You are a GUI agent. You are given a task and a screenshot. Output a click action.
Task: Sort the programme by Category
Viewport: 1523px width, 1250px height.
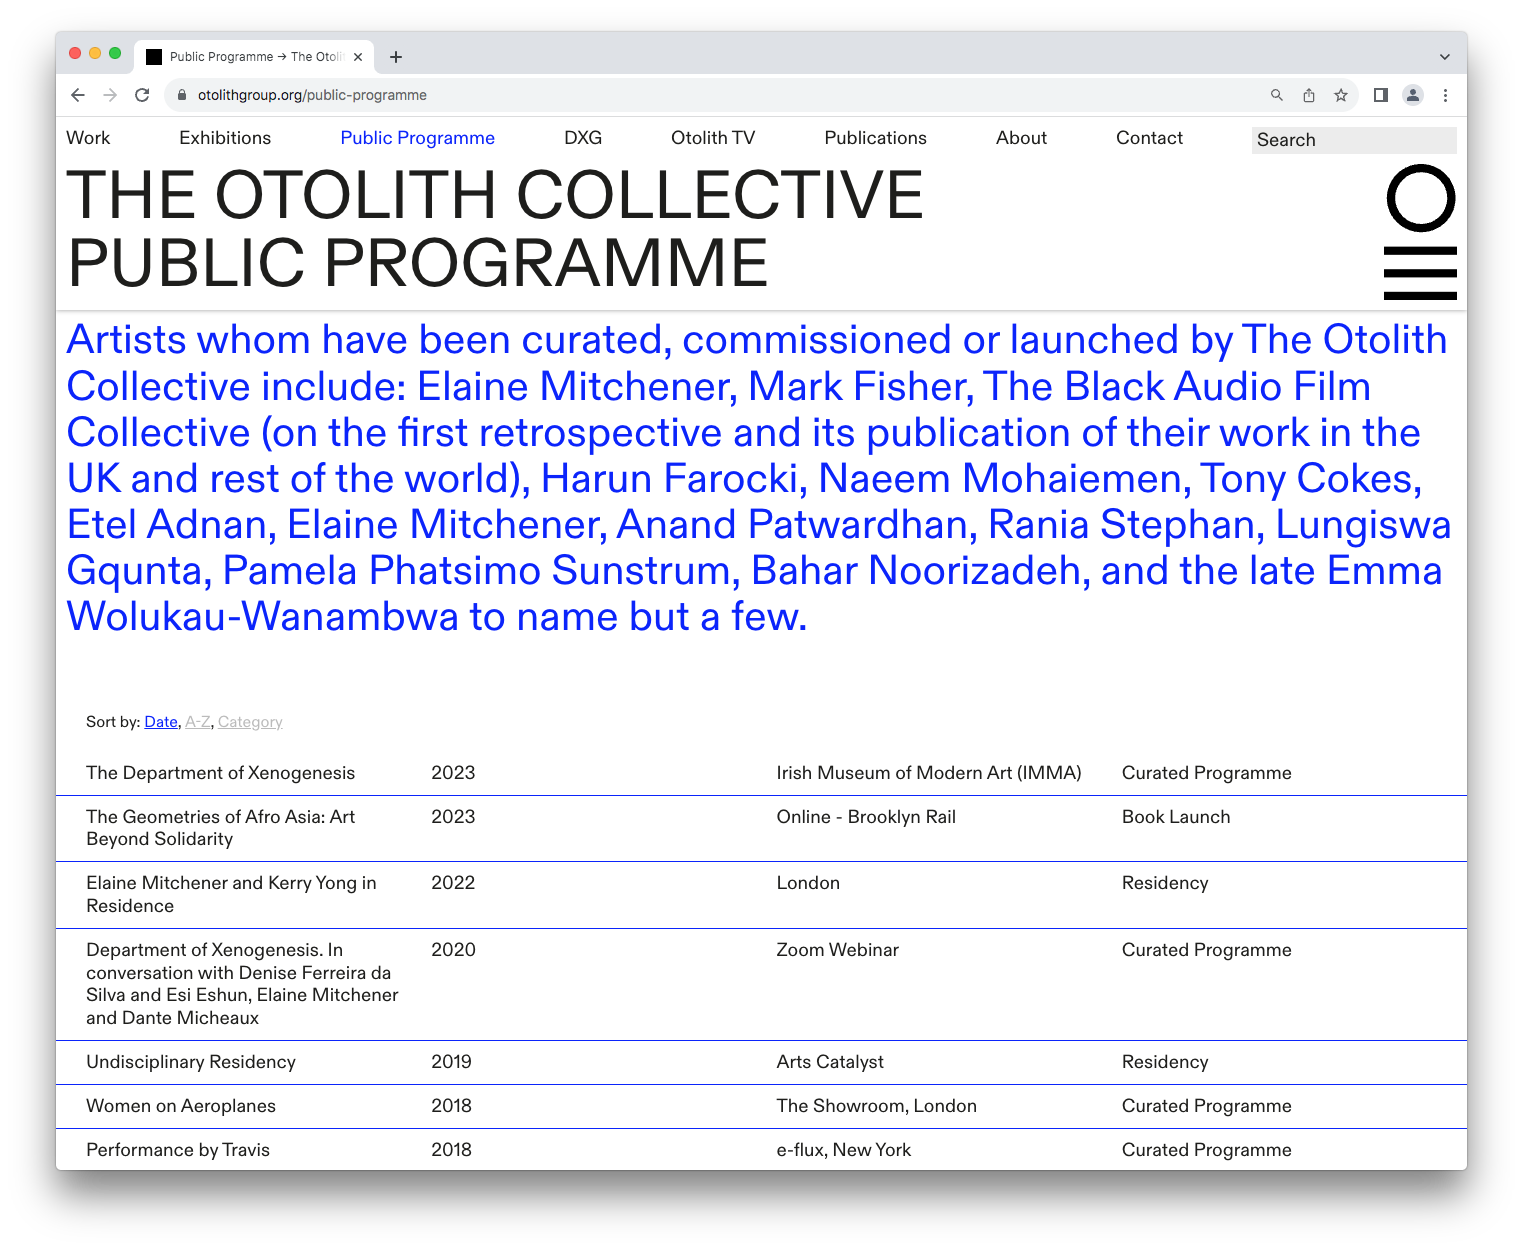pos(250,722)
